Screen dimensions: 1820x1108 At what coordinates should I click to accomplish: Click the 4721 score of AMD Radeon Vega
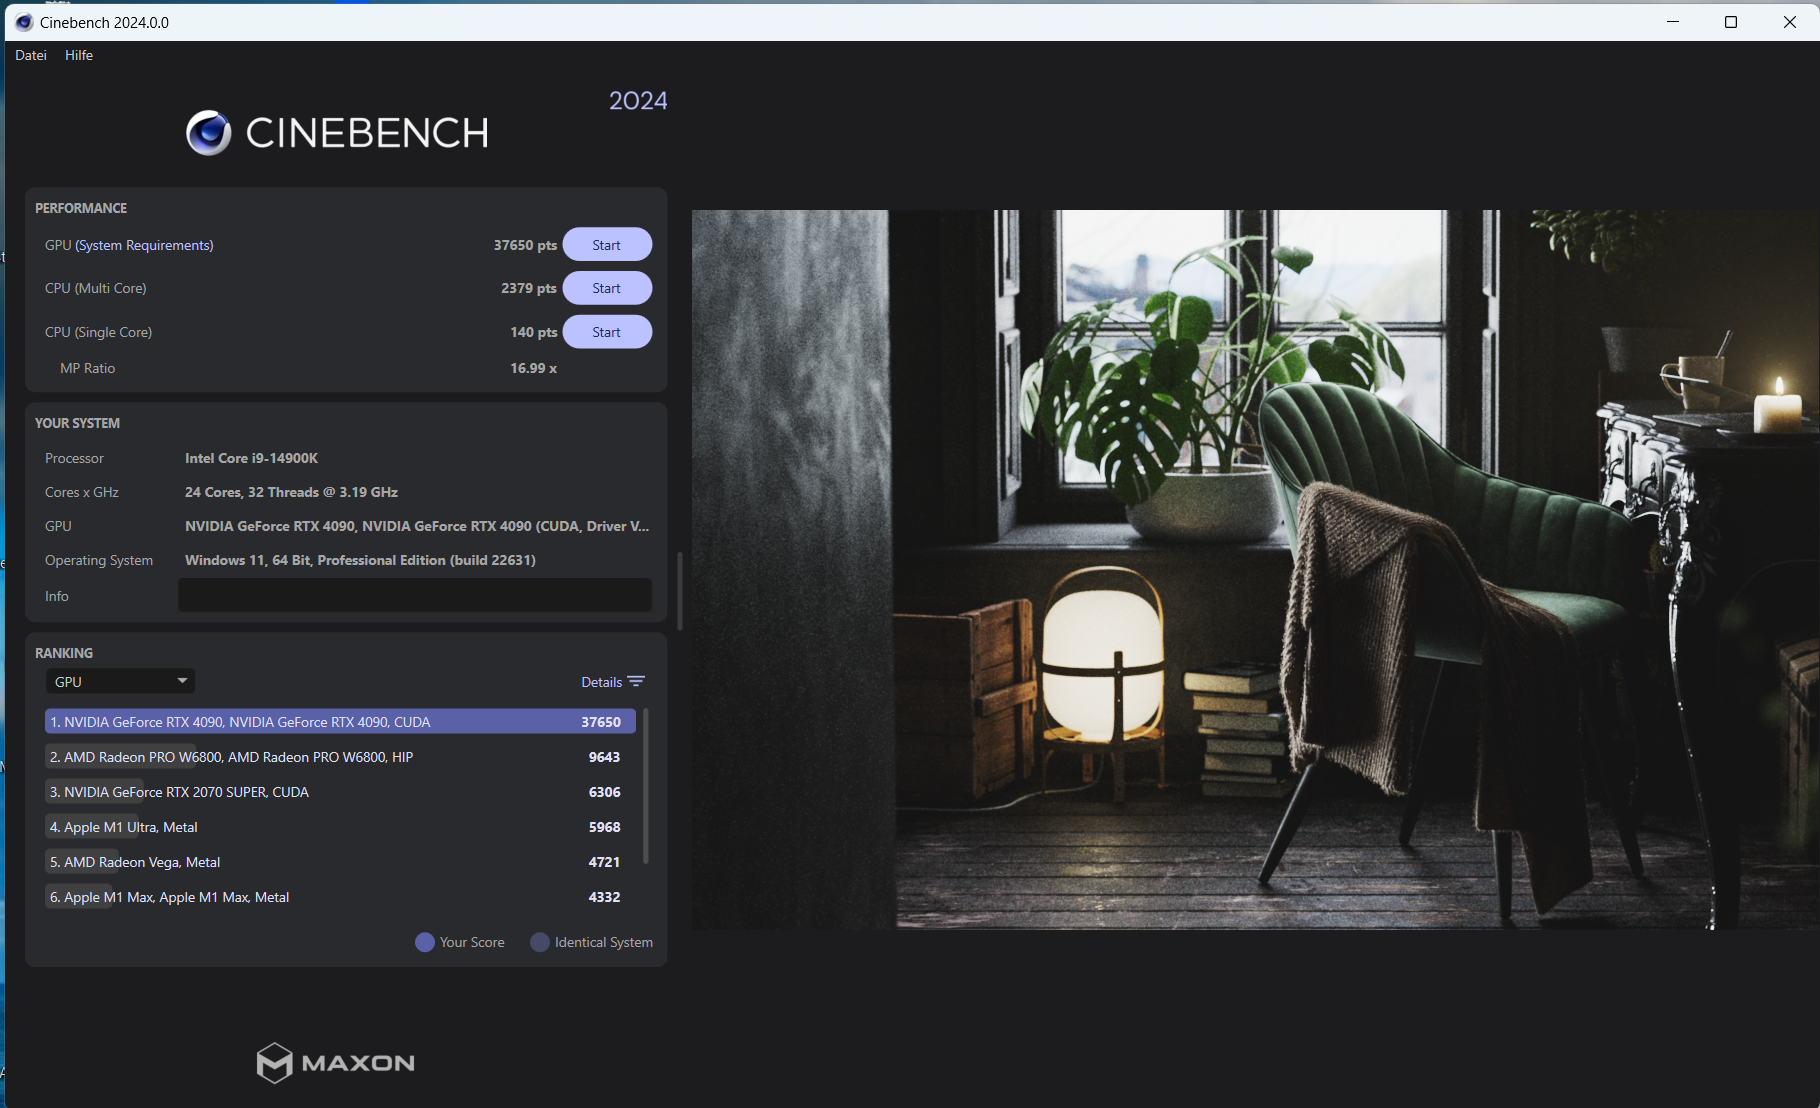click(x=604, y=862)
